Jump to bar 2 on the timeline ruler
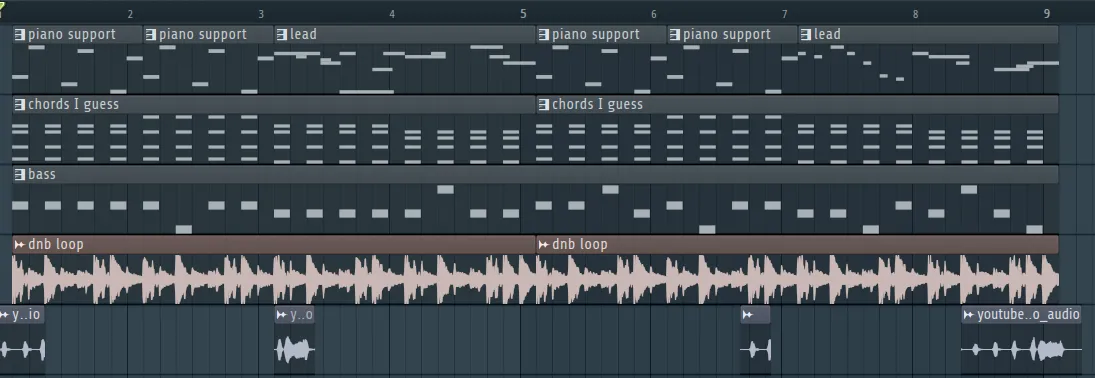 [x=130, y=14]
